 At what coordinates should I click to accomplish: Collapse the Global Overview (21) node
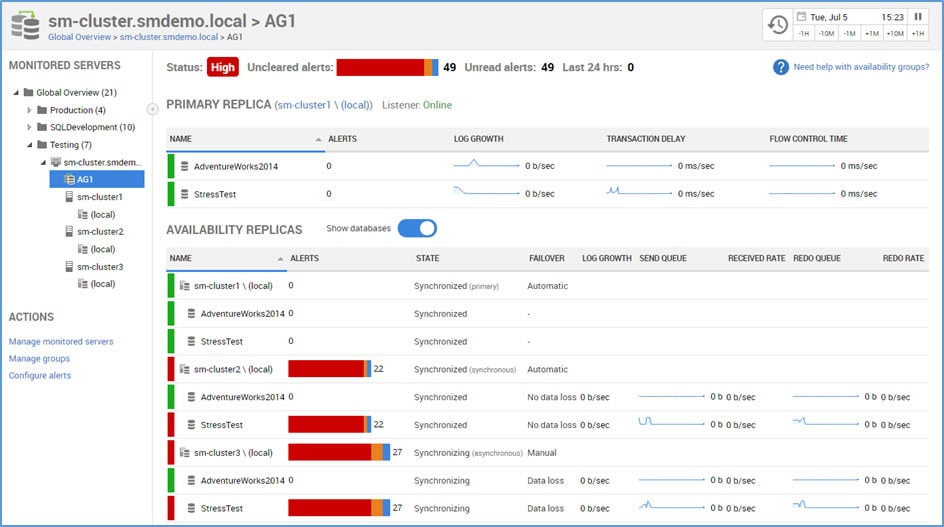16,93
